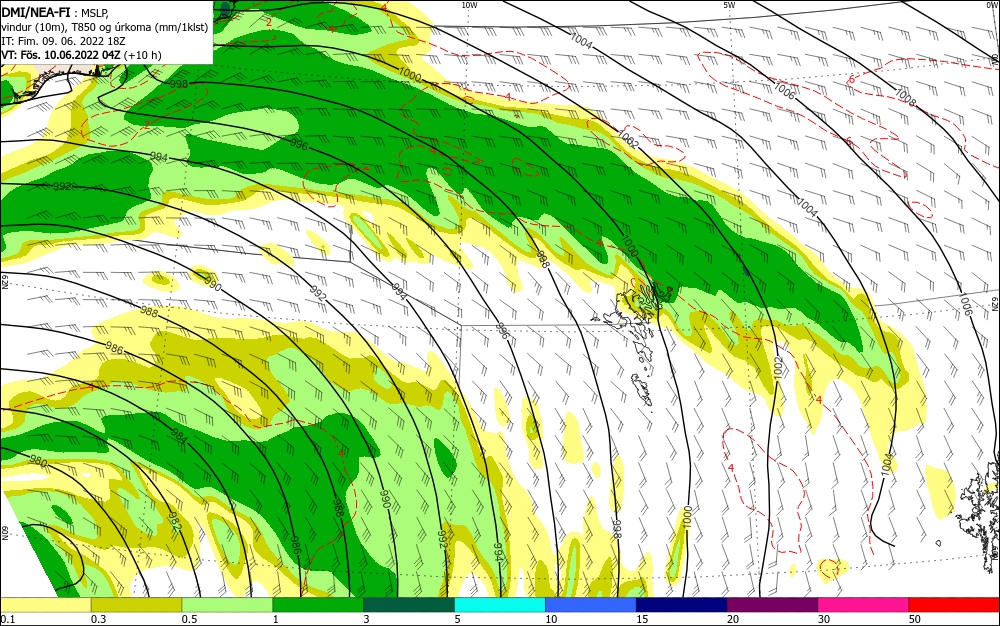Select the dark green 3–5 legend swatch
Image resolution: width=1000 pixels, height=626 pixels.
(409, 605)
